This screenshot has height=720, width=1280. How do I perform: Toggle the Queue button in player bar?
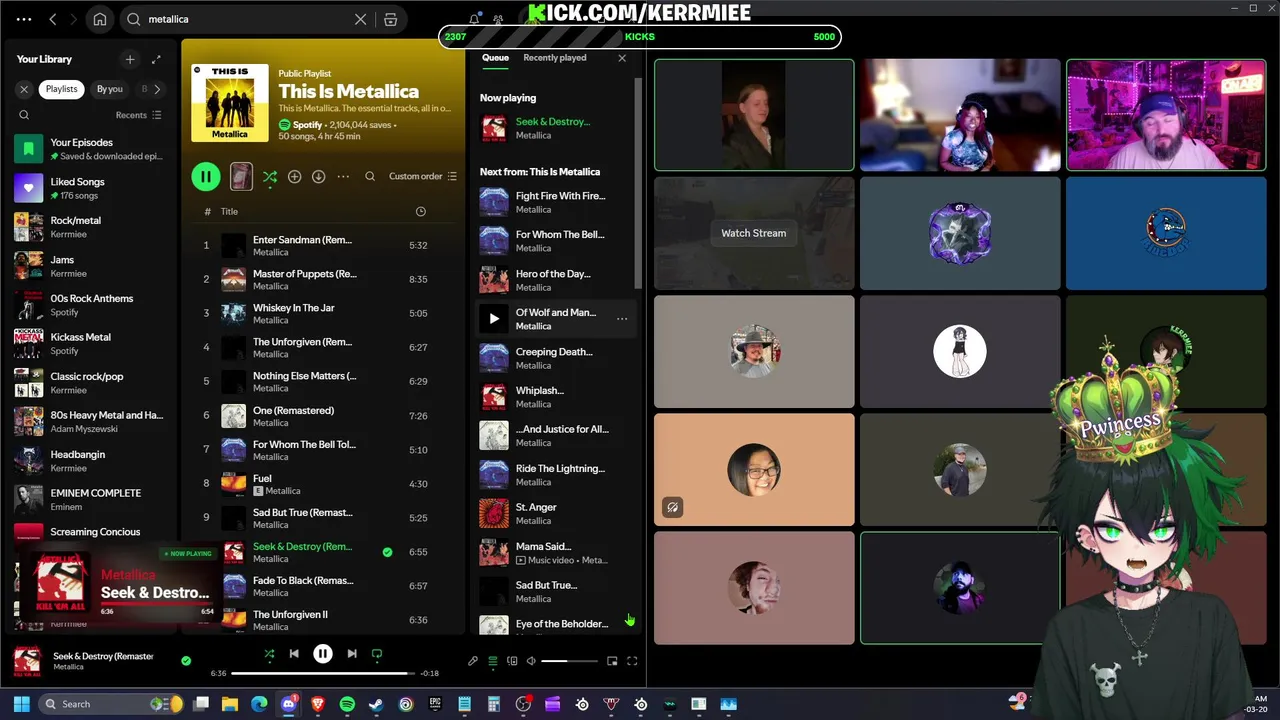coord(493,661)
